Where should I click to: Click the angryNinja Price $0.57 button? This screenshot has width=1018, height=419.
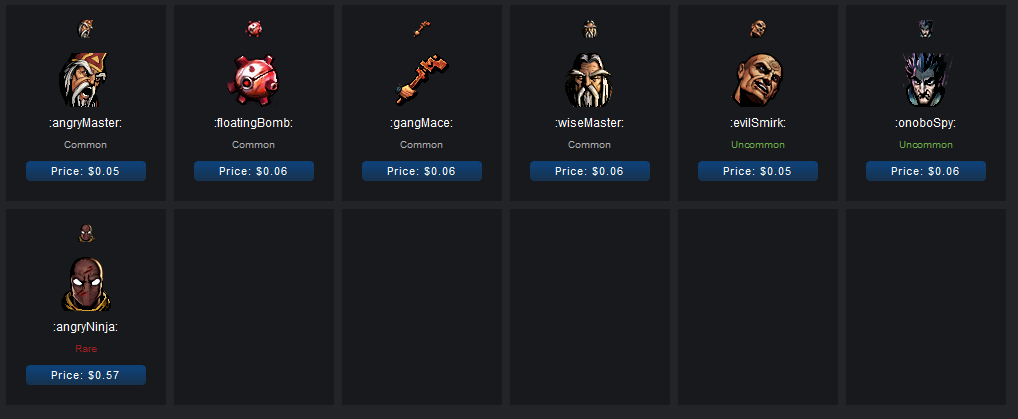(x=86, y=375)
